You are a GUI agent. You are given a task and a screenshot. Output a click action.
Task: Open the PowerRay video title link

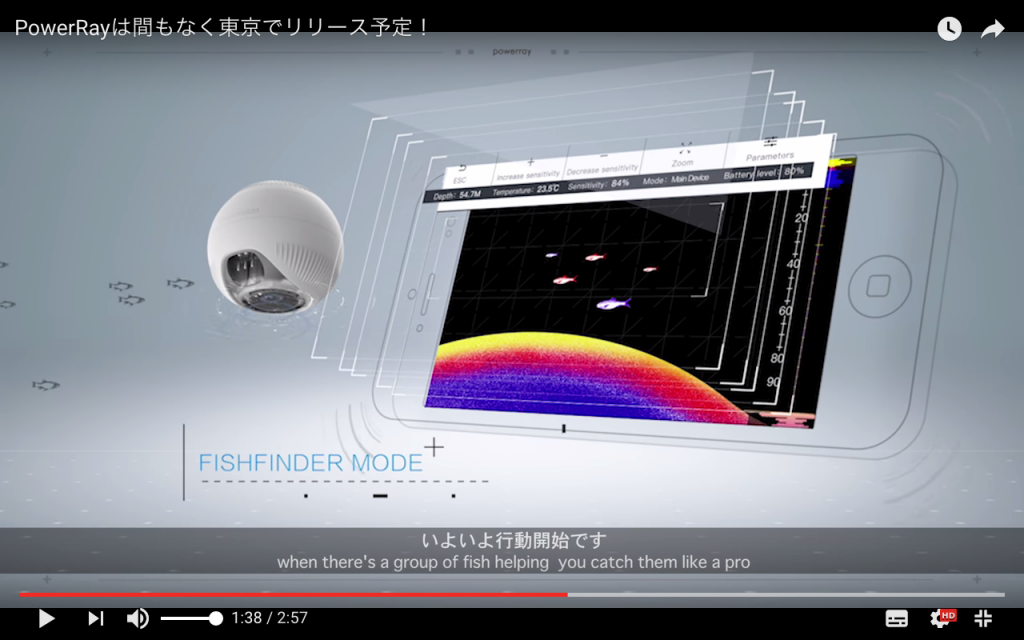(x=222, y=27)
